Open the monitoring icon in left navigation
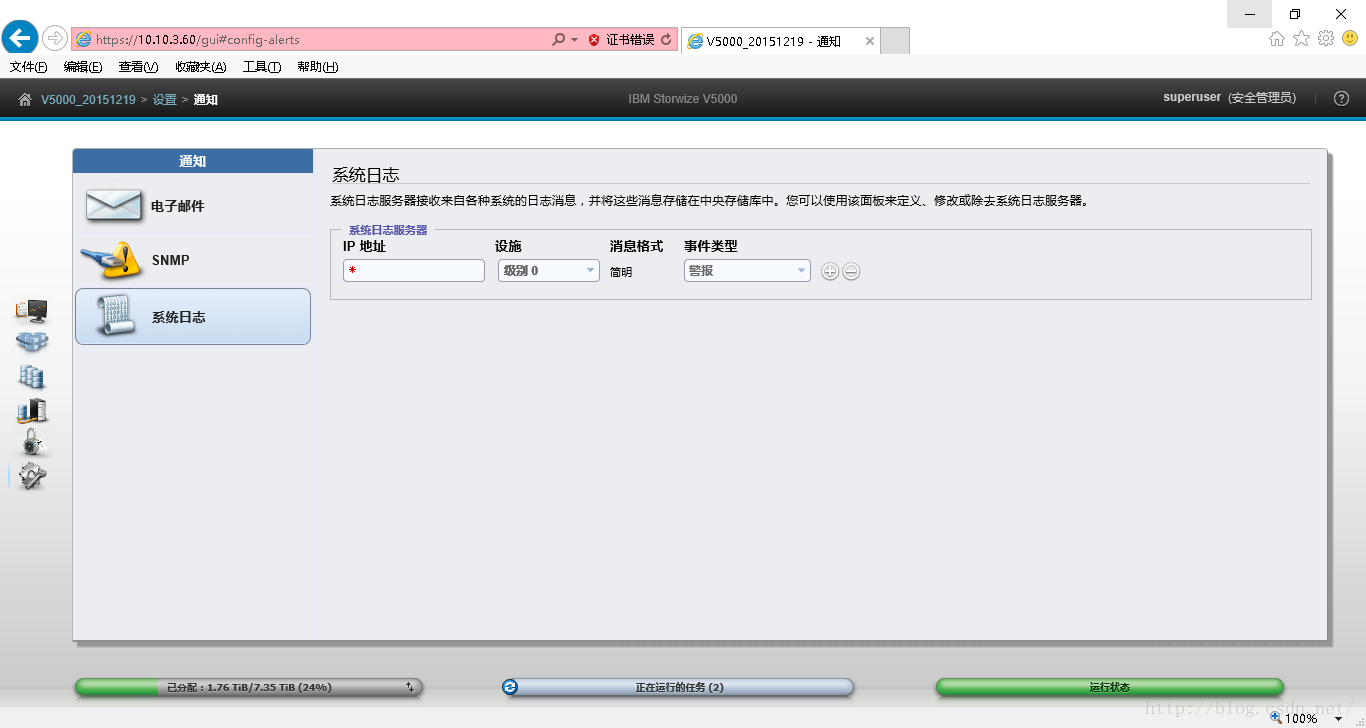The height and width of the screenshot is (728, 1366). (x=32, y=311)
